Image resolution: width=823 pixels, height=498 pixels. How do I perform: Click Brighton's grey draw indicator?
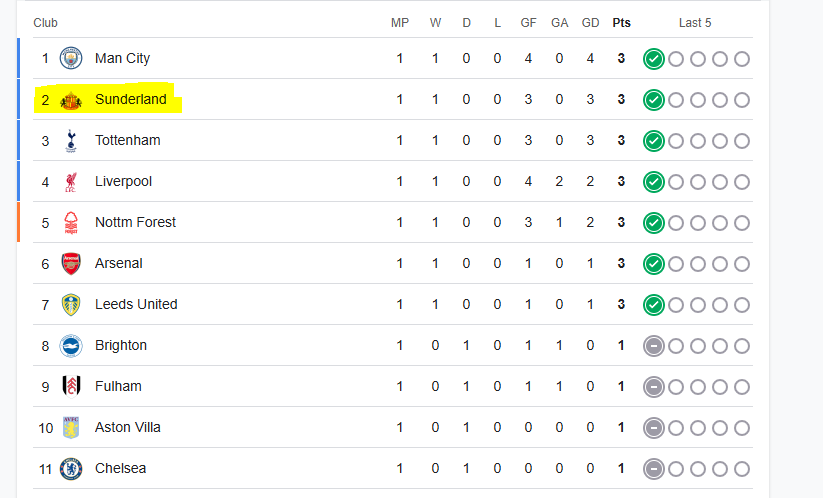pyautogui.click(x=653, y=346)
